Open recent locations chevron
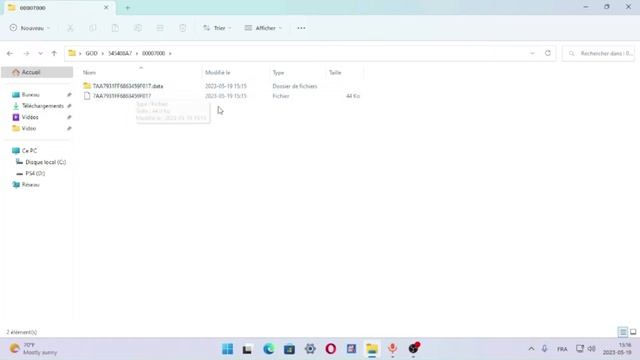Screen dimensions: 640x360 [40, 53]
